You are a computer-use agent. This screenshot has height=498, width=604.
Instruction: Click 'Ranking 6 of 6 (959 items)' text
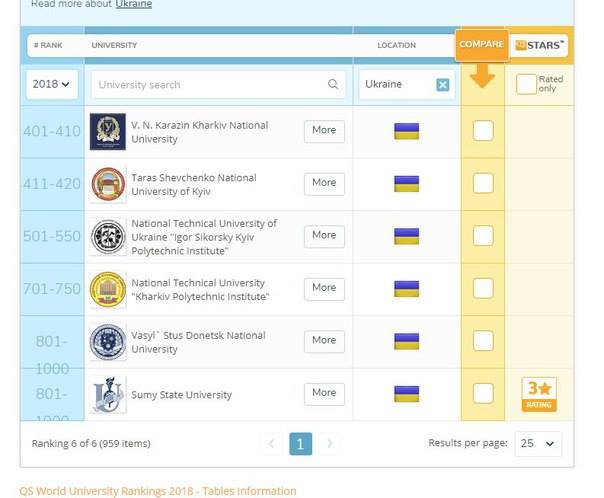(91, 444)
